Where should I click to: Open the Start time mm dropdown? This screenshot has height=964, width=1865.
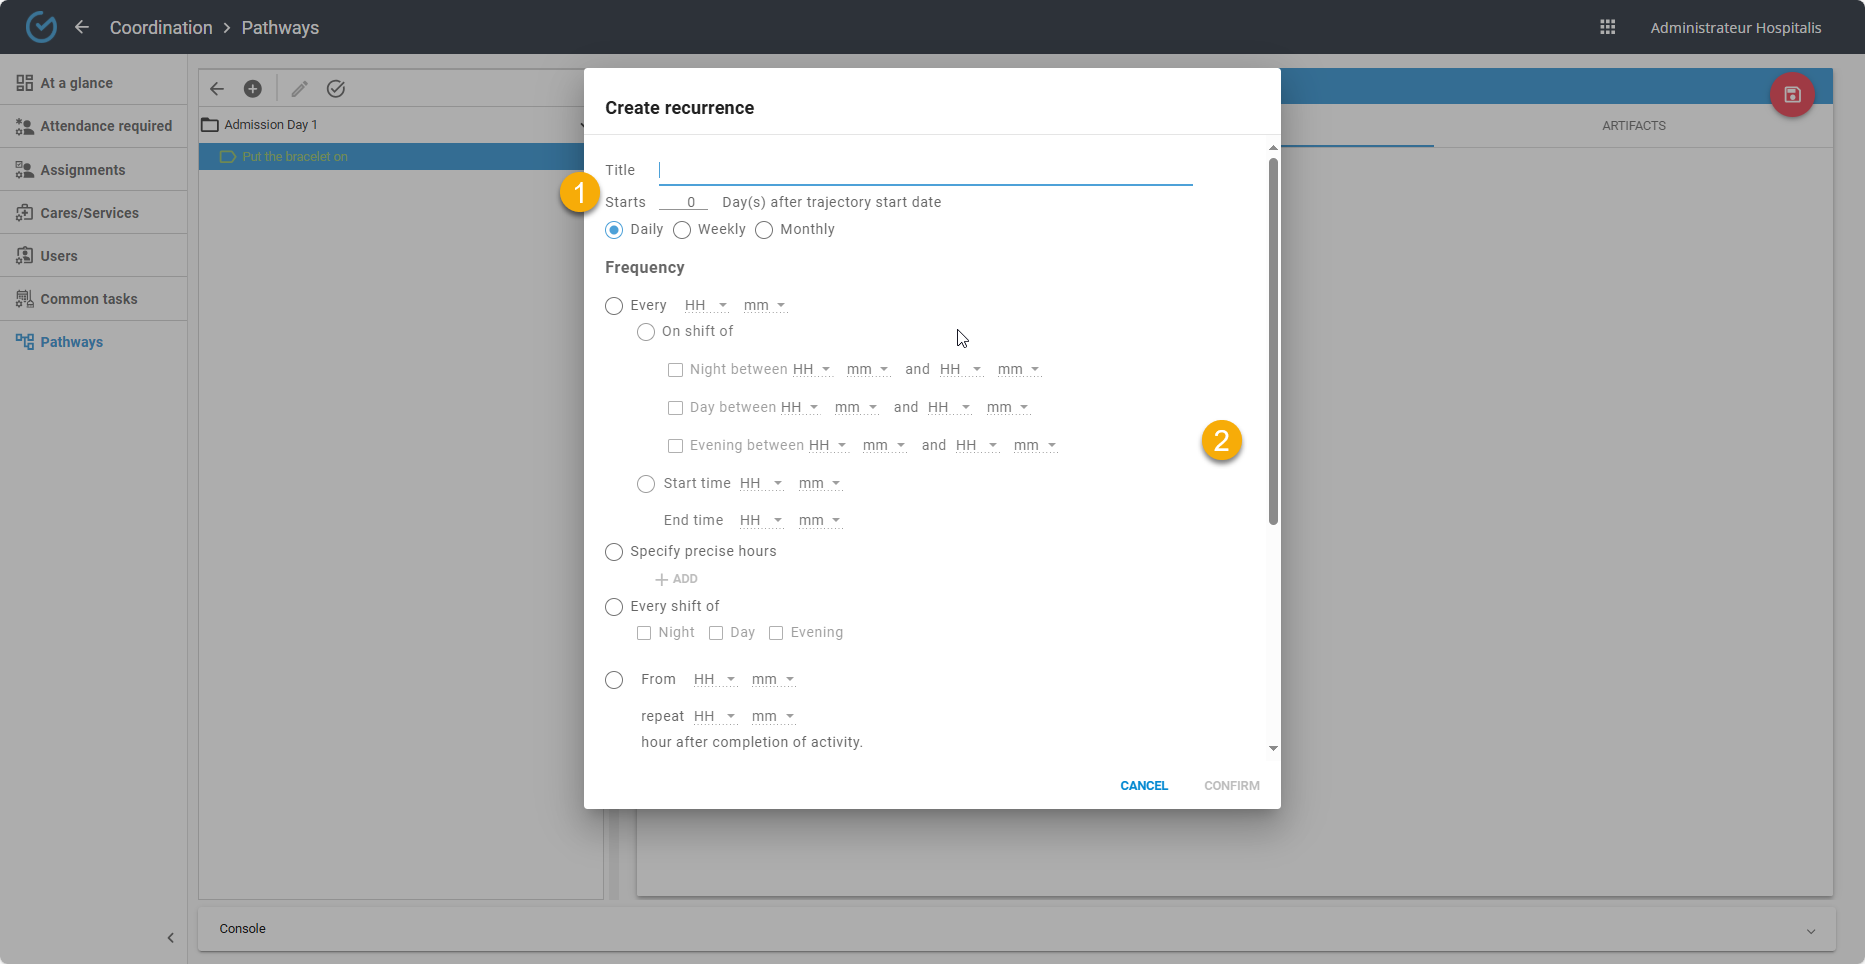coord(820,484)
